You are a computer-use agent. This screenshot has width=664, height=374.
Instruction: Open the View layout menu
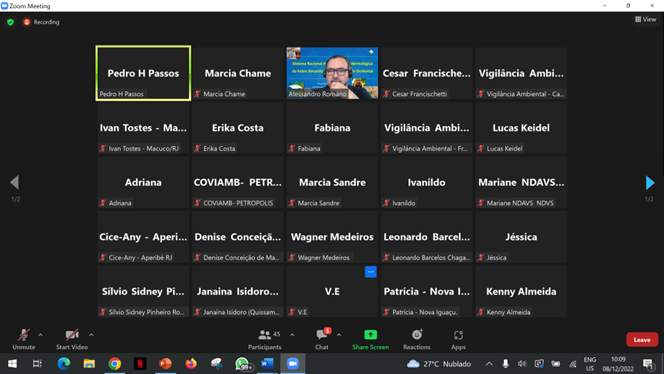tap(646, 19)
